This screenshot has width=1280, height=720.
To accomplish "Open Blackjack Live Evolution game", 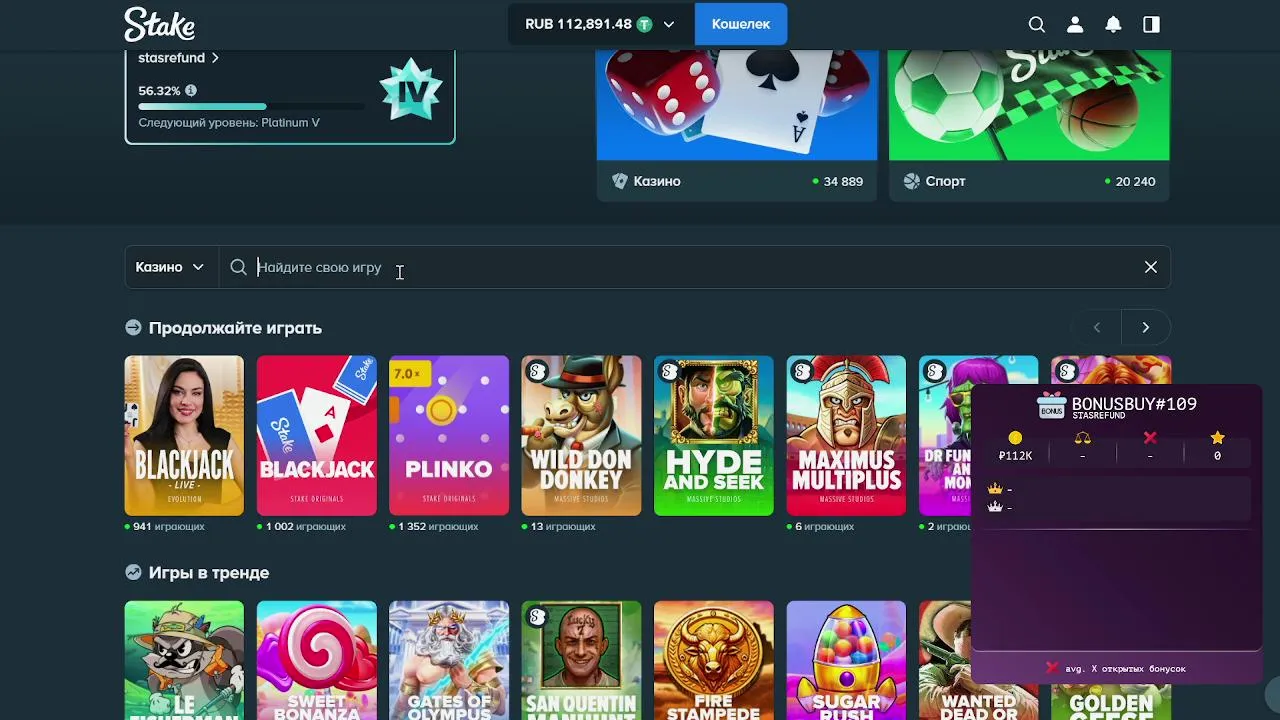I will point(184,436).
